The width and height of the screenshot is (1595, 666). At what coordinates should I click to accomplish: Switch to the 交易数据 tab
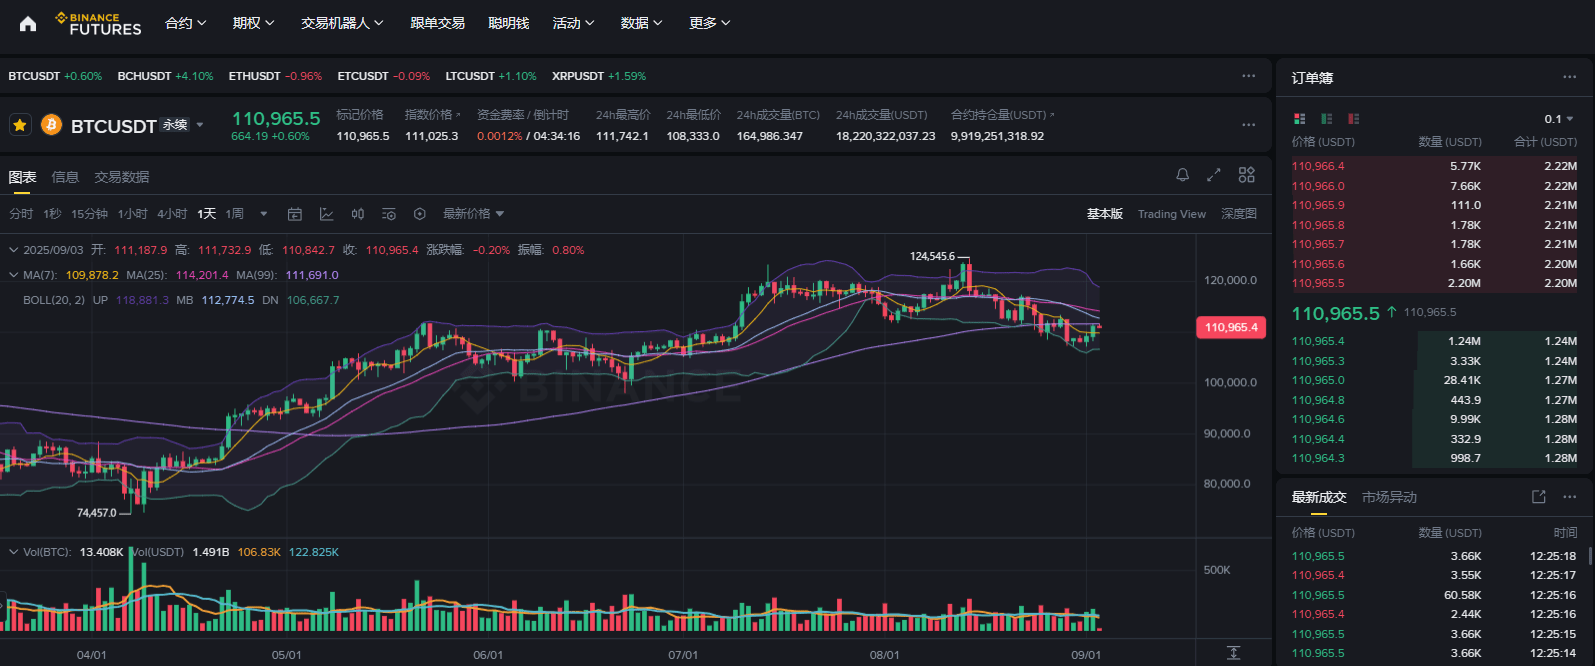pyautogui.click(x=122, y=177)
